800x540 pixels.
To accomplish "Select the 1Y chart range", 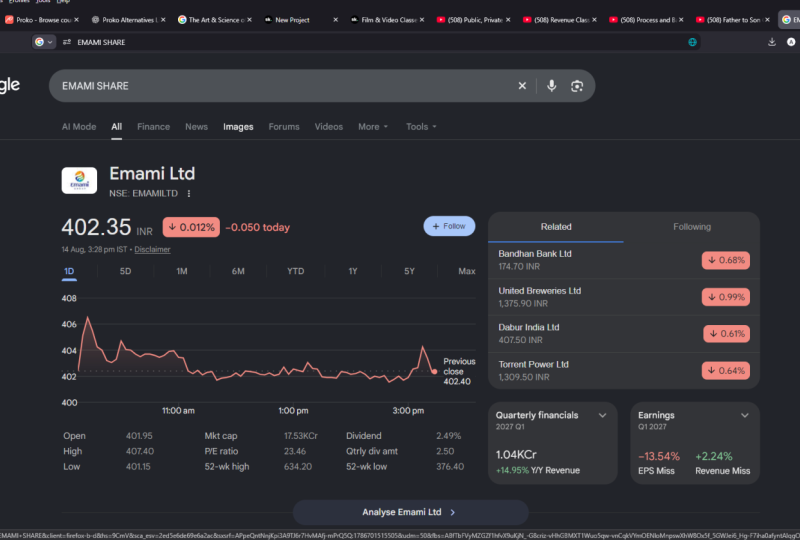I will [x=353, y=271].
